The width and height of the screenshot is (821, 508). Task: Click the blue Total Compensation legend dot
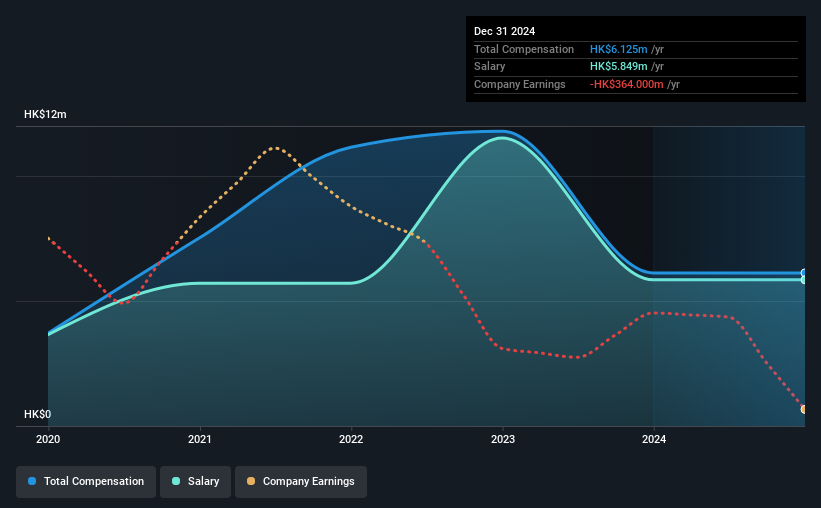[x=32, y=481]
